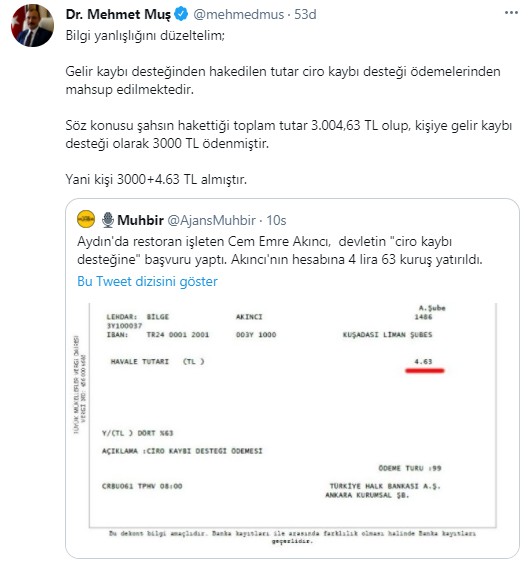Click the yellow Muhbir account avatar

click(x=86, y=219)
